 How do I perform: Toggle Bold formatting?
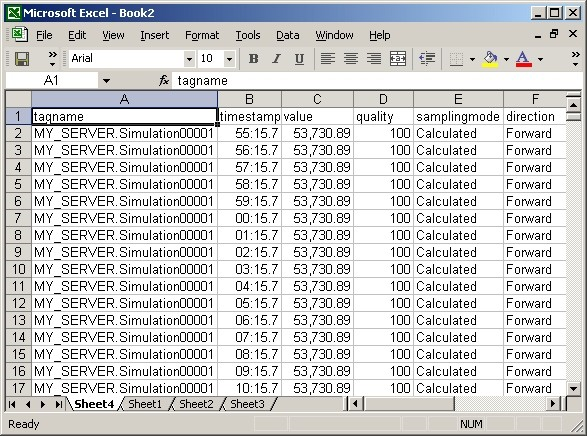tap(253, 59)
